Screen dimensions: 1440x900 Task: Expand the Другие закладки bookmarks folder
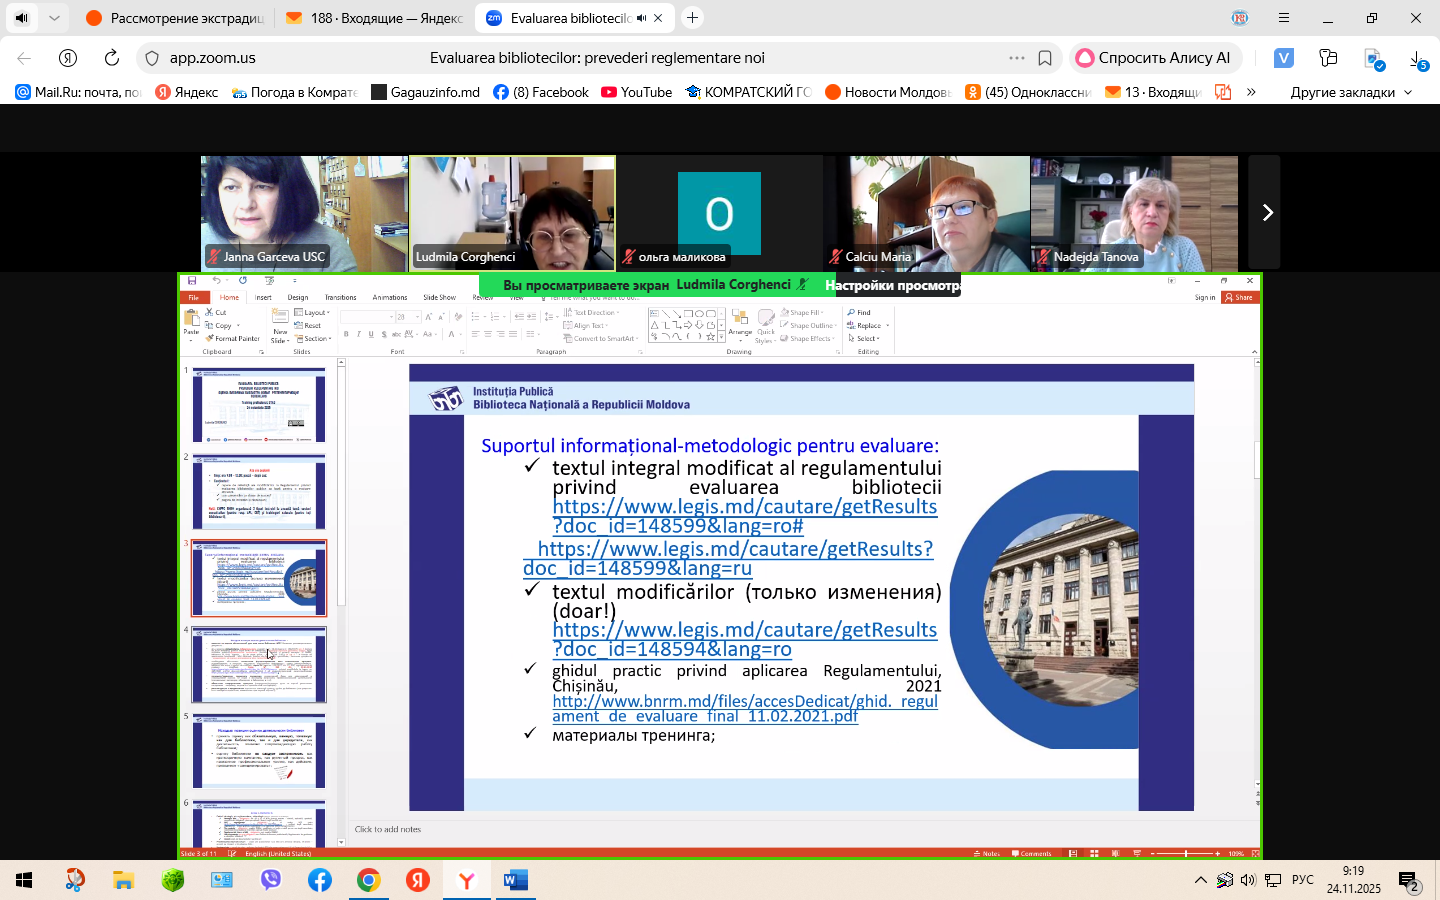tap(1351, 92)
